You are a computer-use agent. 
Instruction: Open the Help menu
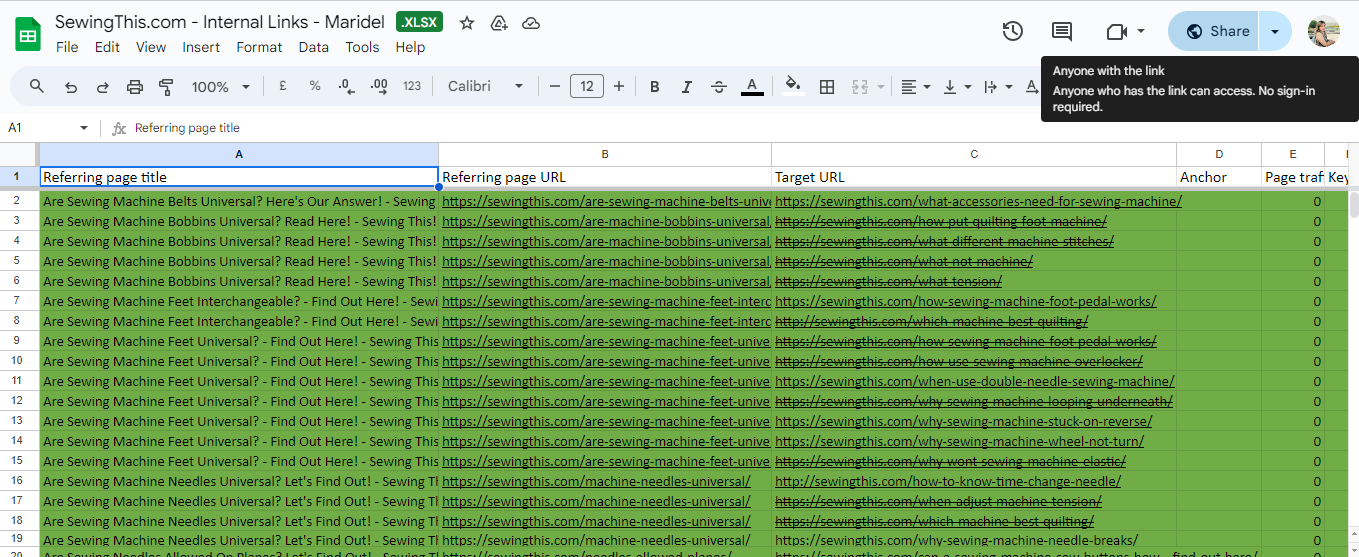coord(410,47)
